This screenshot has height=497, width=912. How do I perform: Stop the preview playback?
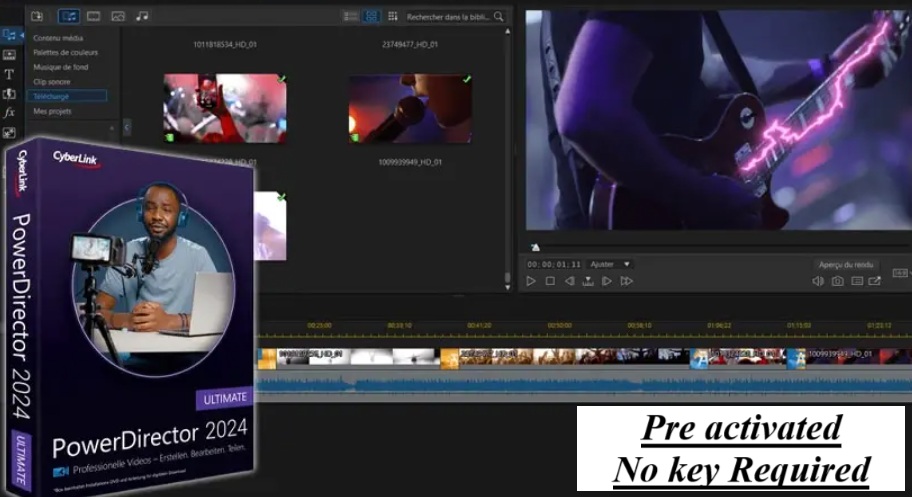point(550,281)
